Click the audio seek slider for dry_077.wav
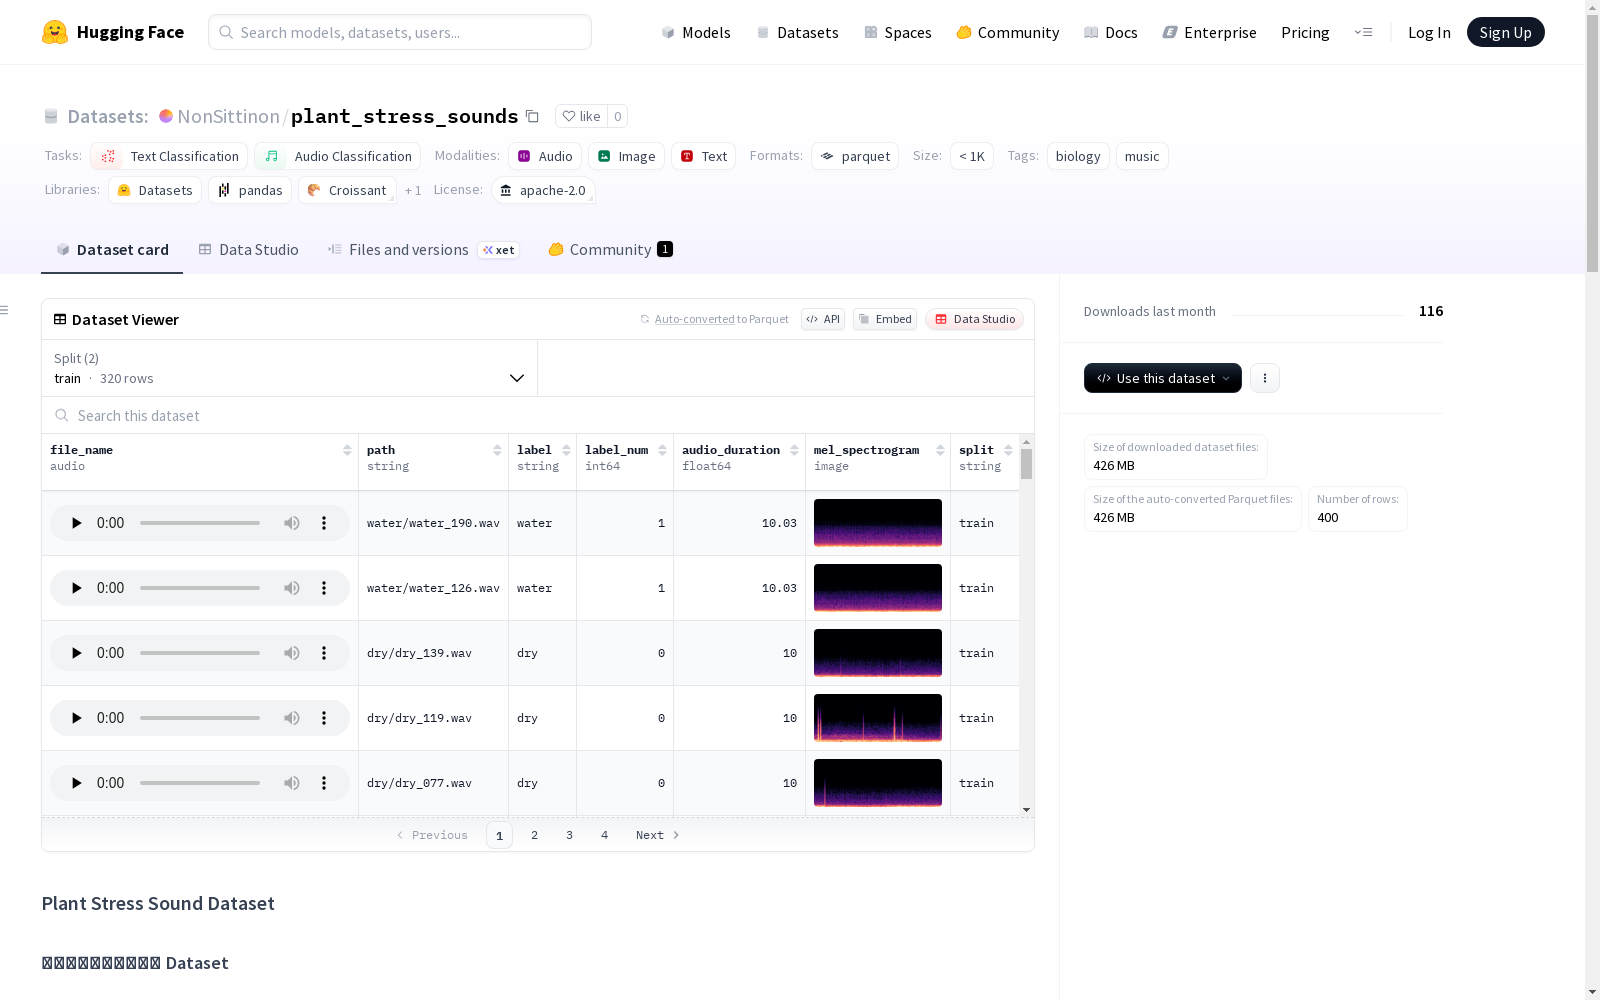 tap(200, 783)
